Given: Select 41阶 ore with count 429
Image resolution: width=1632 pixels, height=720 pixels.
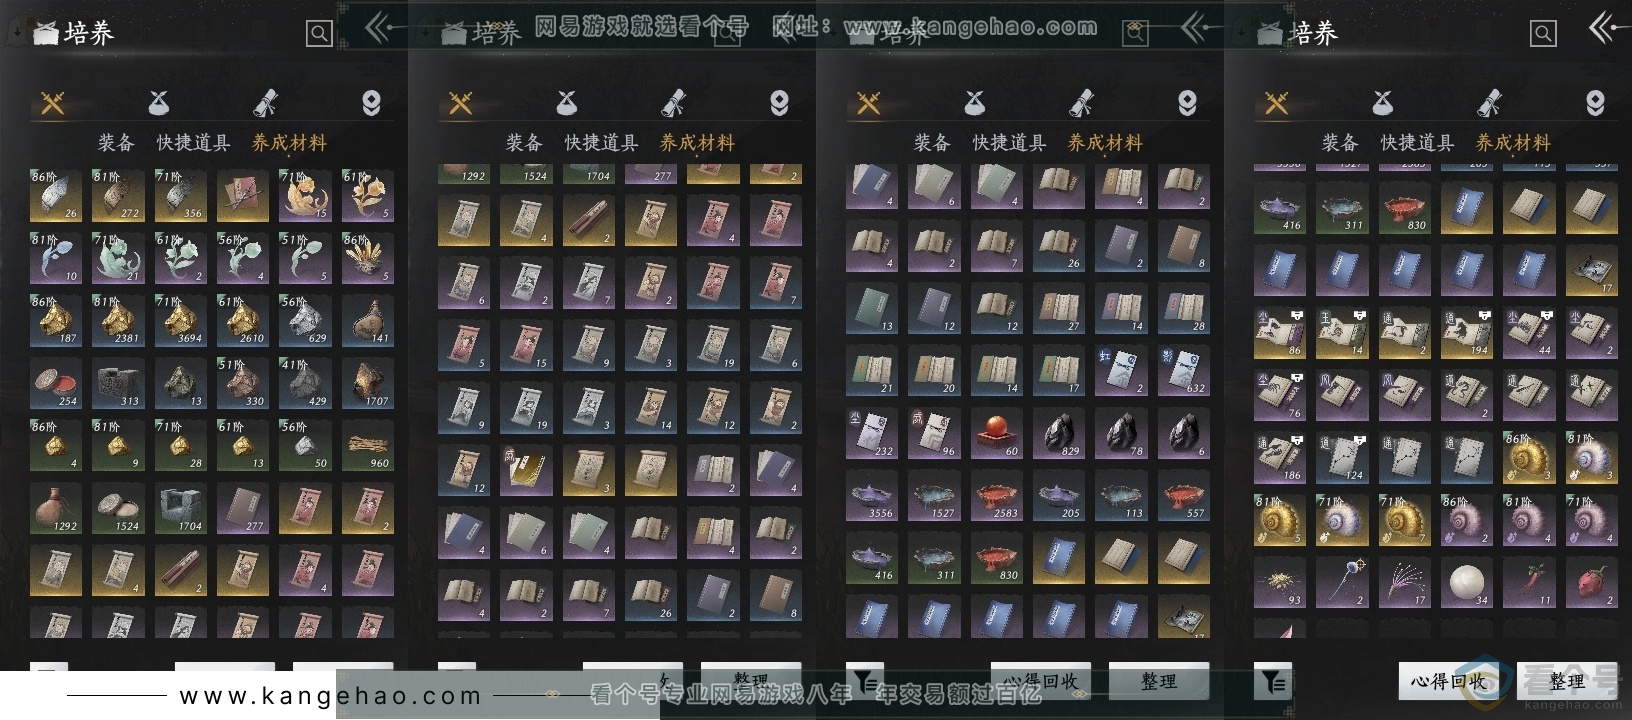Looking at the screenshot, I should [305, 383].
